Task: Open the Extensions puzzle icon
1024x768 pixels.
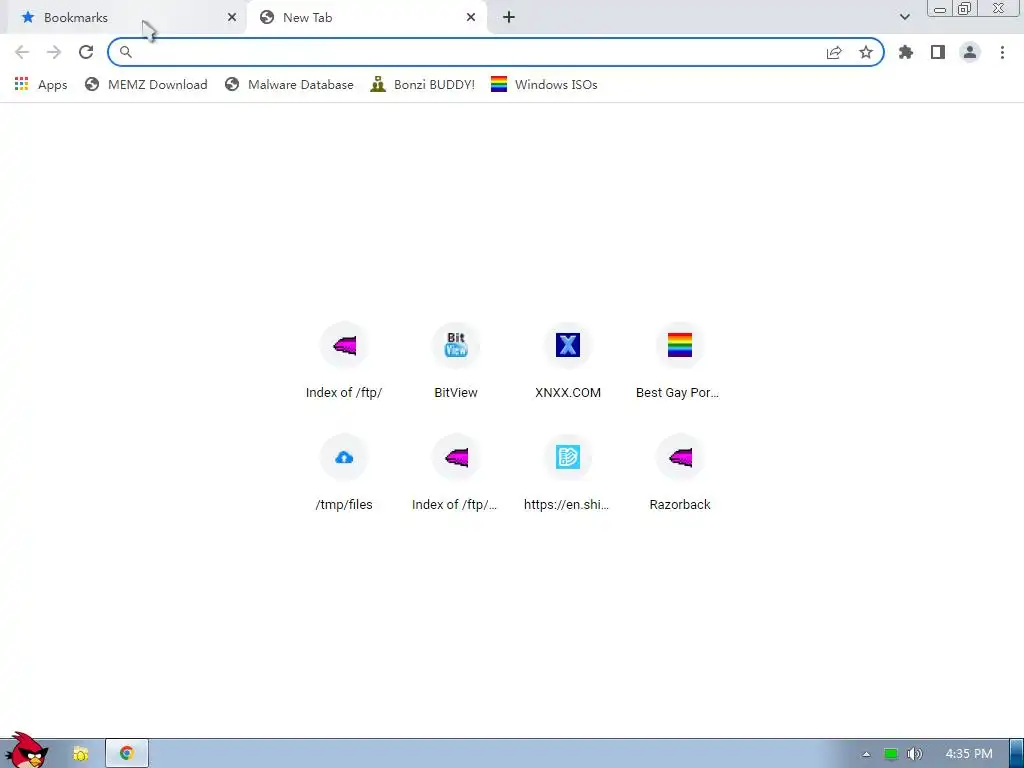Action: tap(906, 52)
